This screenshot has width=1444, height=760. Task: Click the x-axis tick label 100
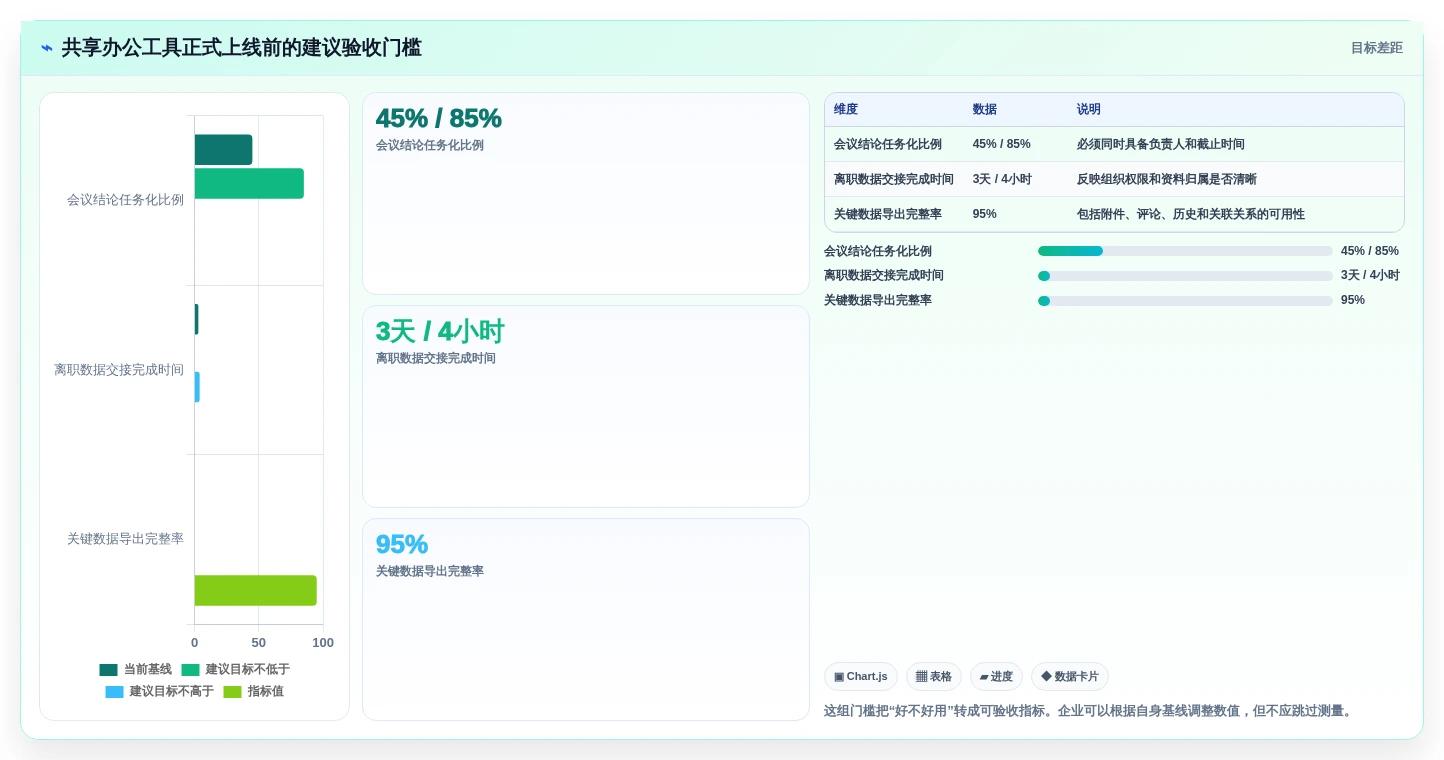click(x=323, y=643)
